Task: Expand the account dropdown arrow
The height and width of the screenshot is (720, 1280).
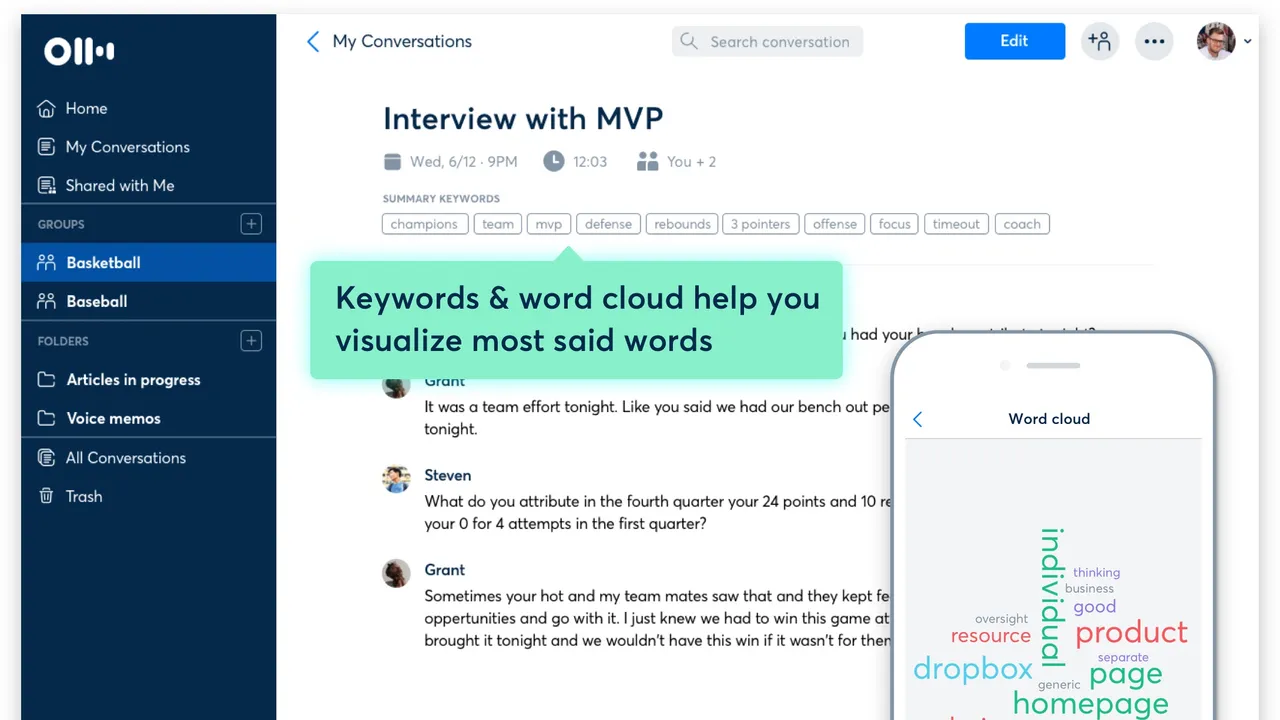Action: [x=1247, y=42]
